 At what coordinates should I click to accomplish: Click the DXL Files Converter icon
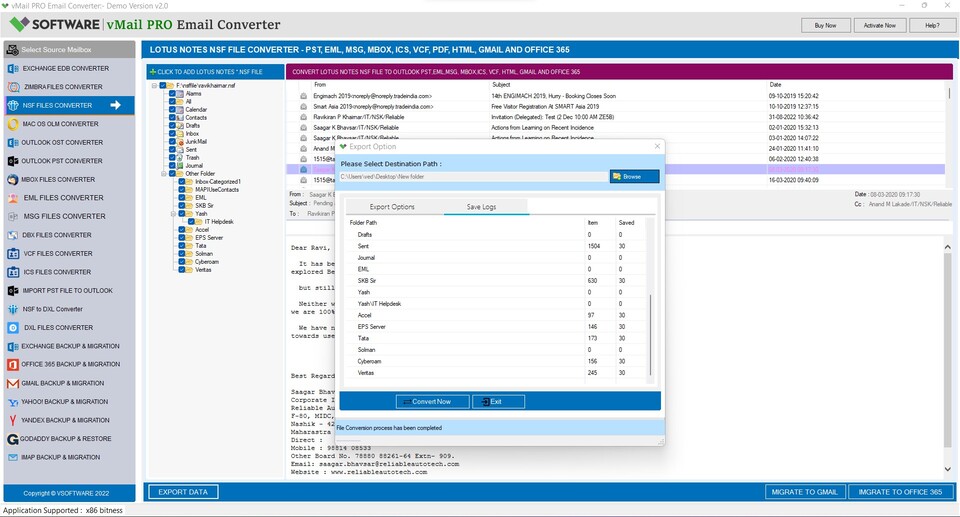coord(13,328)
